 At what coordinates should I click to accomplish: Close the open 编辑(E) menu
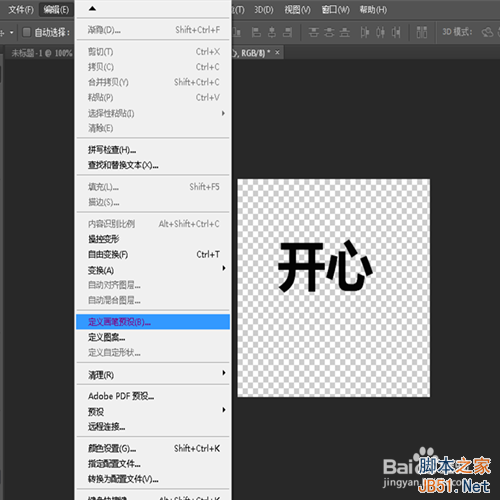(56, 10)
